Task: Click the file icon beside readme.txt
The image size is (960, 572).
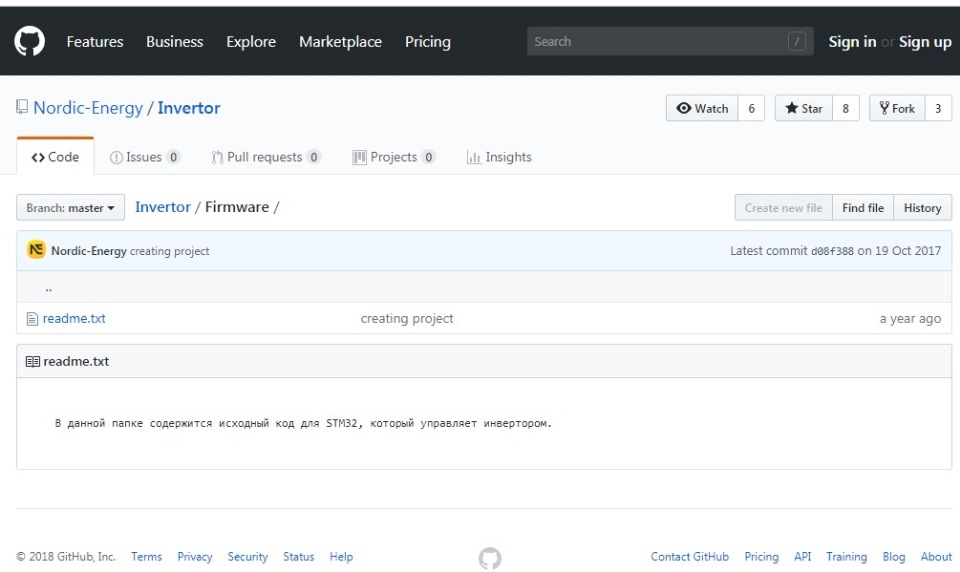Action: [x=32, y=319]
